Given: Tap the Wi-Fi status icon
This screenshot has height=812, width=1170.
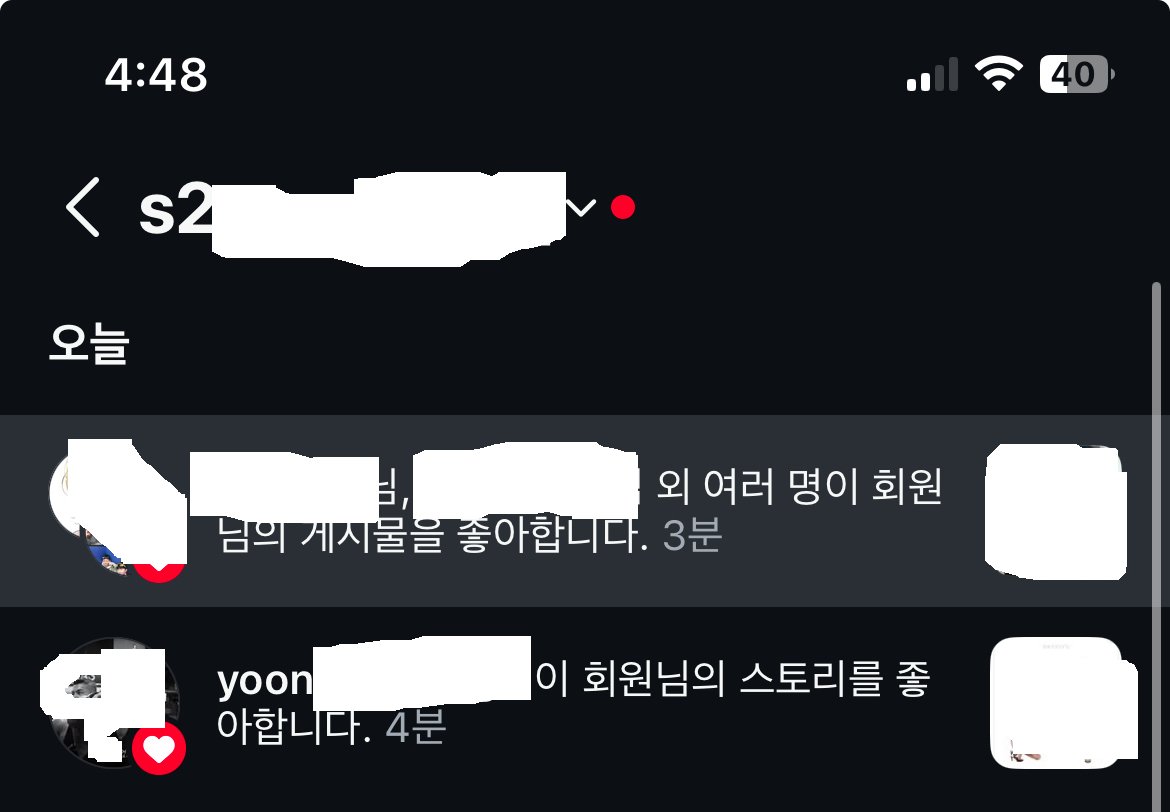Looking at the screenshot, I should 999,74.
